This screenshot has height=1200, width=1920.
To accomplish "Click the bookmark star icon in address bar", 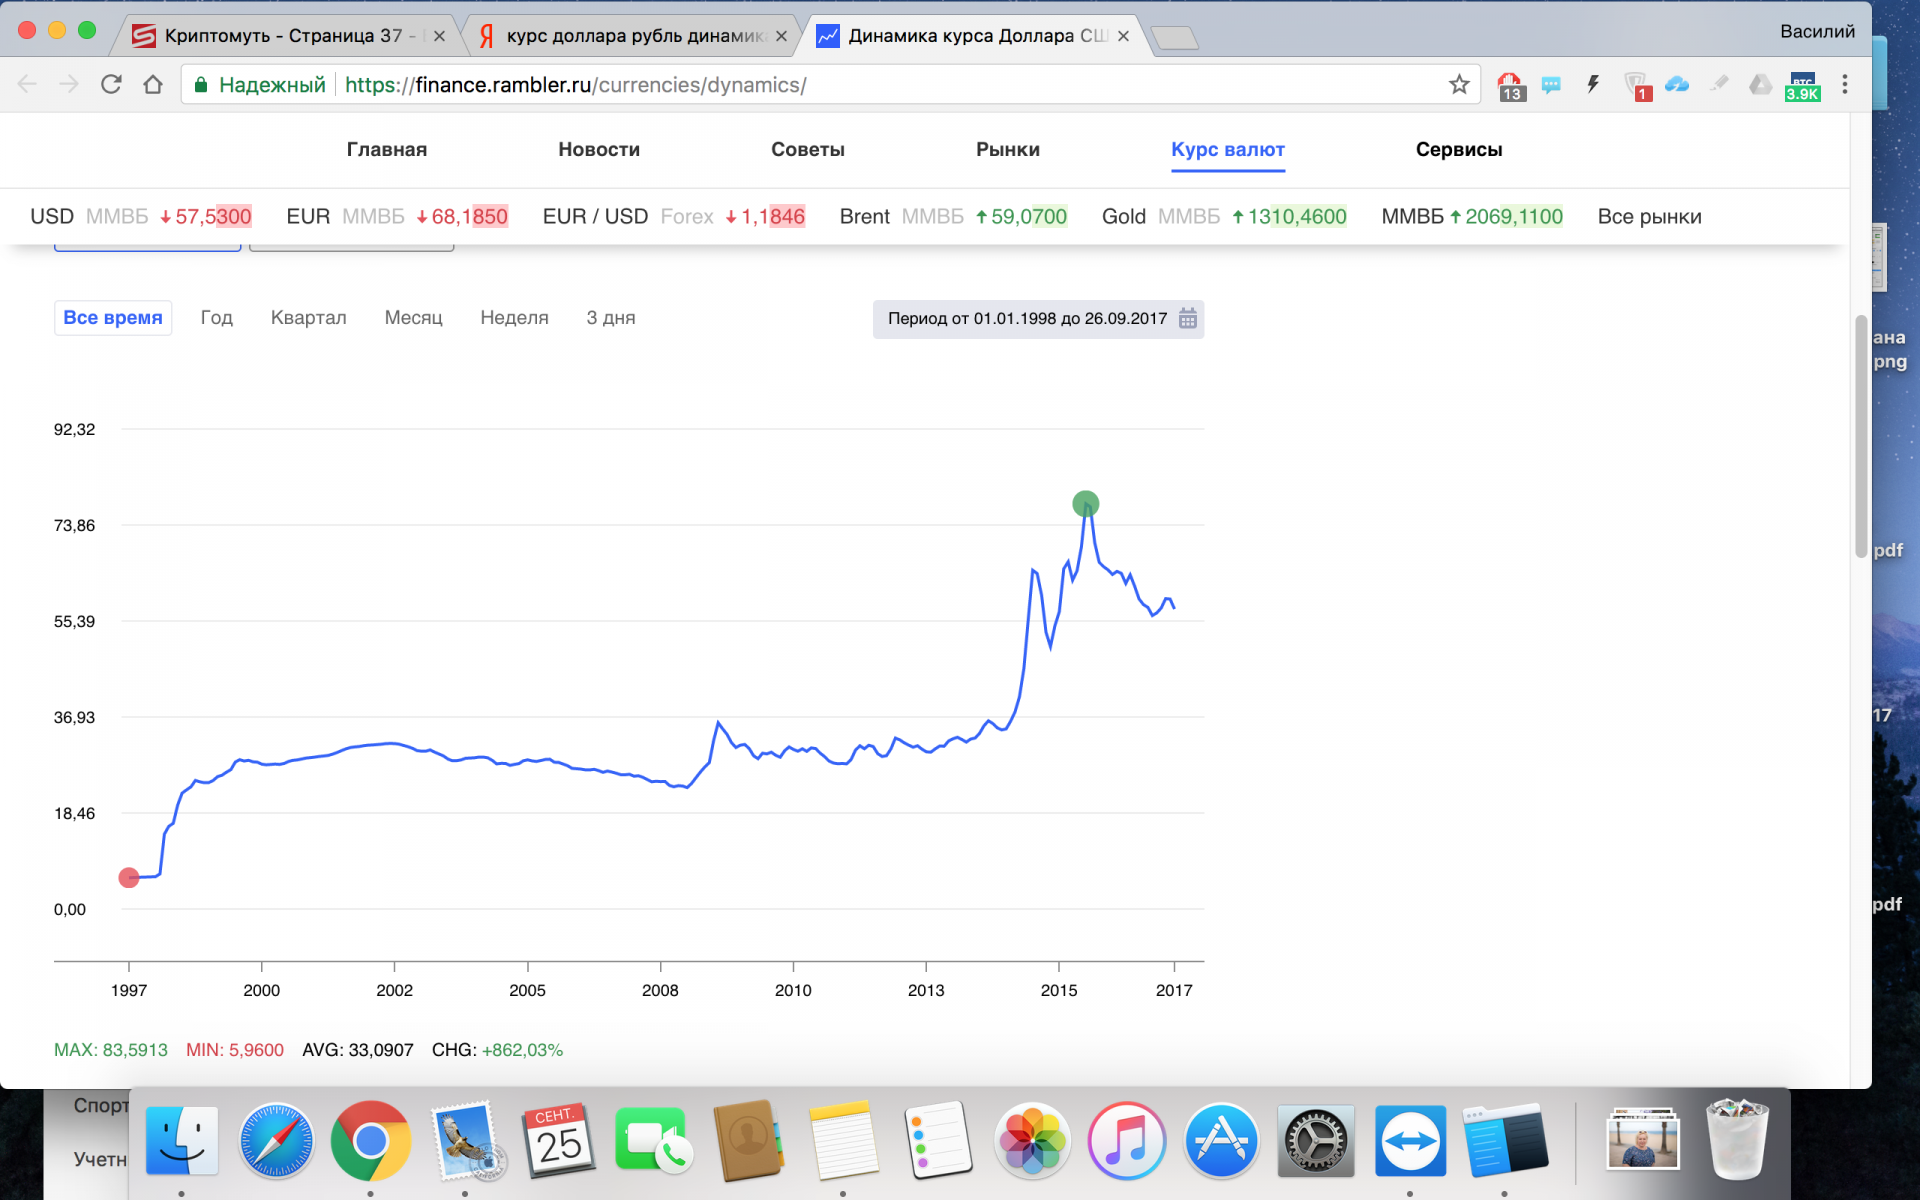I will point(1459,85).
